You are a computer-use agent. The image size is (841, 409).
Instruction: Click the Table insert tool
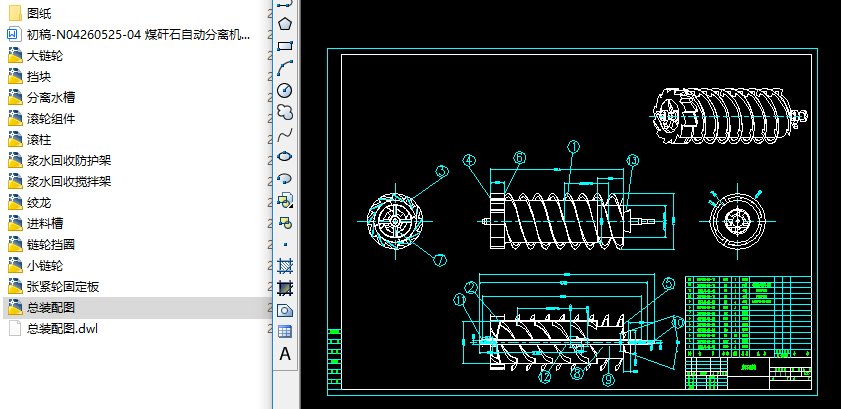pos(285,332)
